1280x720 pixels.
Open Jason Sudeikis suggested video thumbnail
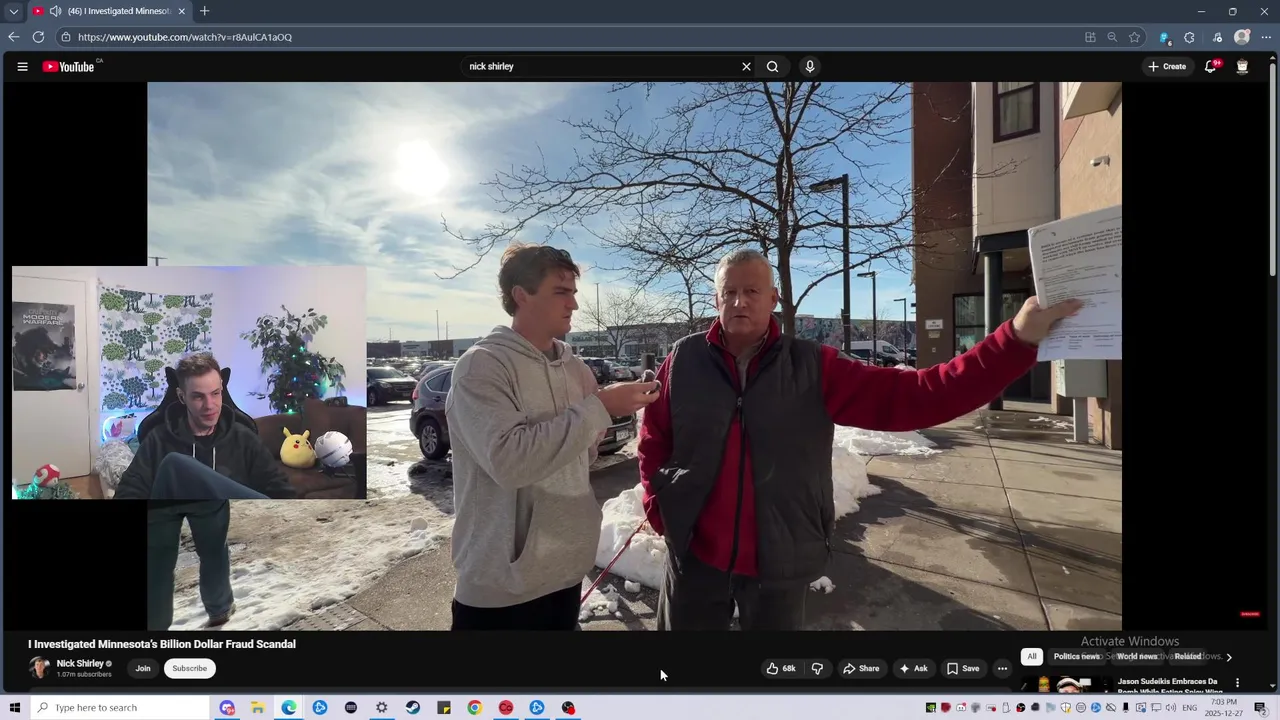tap(1065, 684)
